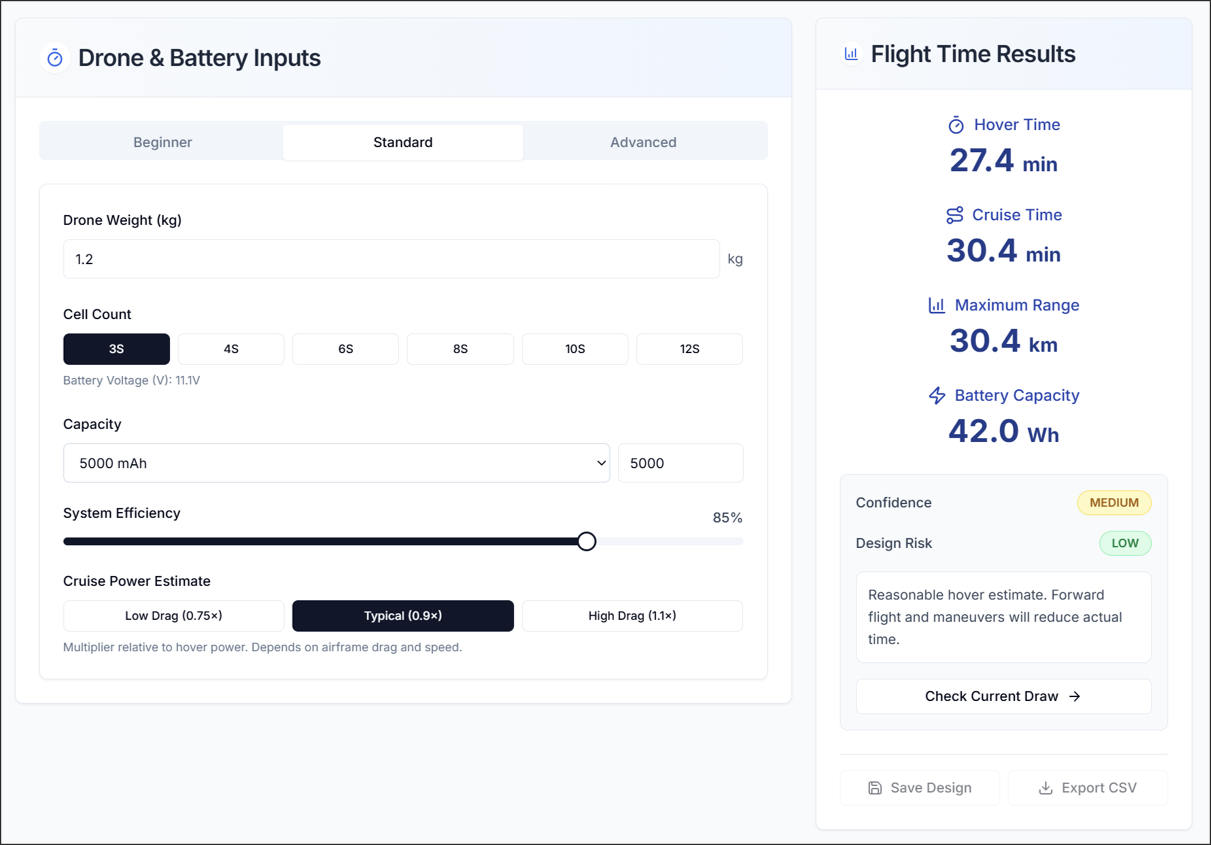The height and width of the screenshot is (845, 1211).
Task: Open the Capacity dropdown showing 5000 mAh
Action: [x=337, y=462]
